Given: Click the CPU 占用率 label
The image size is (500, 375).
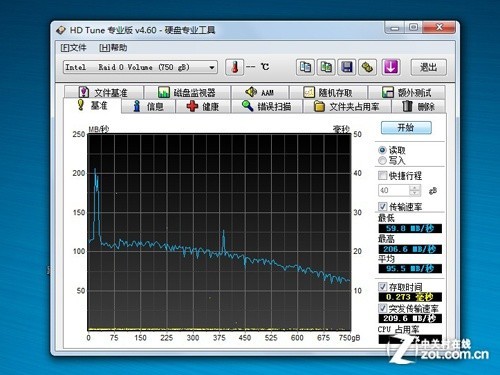Looking at the screenshot, I should (399, 329).
